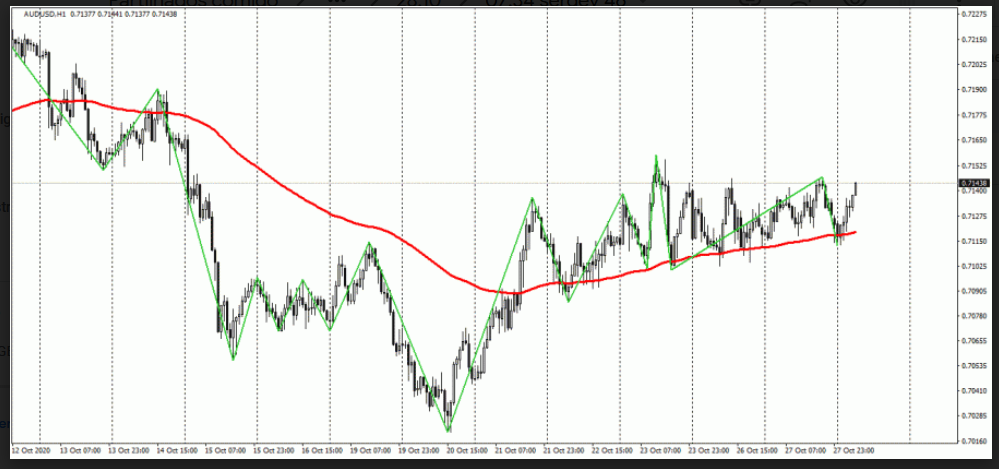The width and height of the screenshot is (999, 469).
Task: Click the lowest zigzag point near 20 Oct
Action: [448, 431]
